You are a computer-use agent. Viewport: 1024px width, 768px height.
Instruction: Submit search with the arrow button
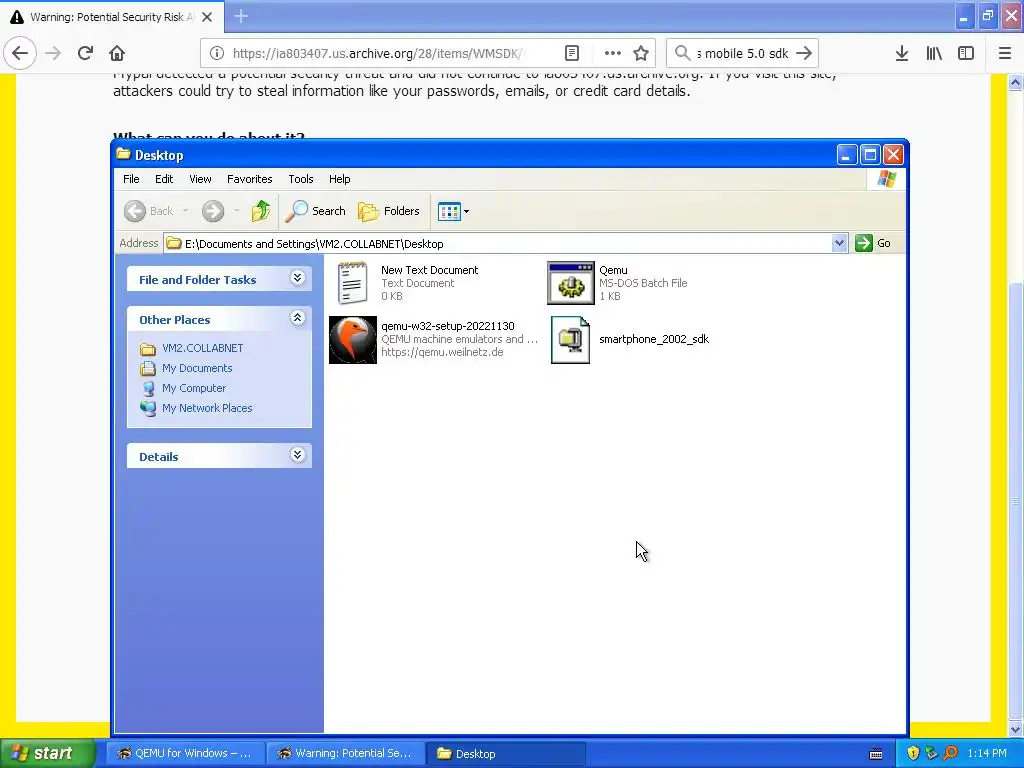(805, 53)
